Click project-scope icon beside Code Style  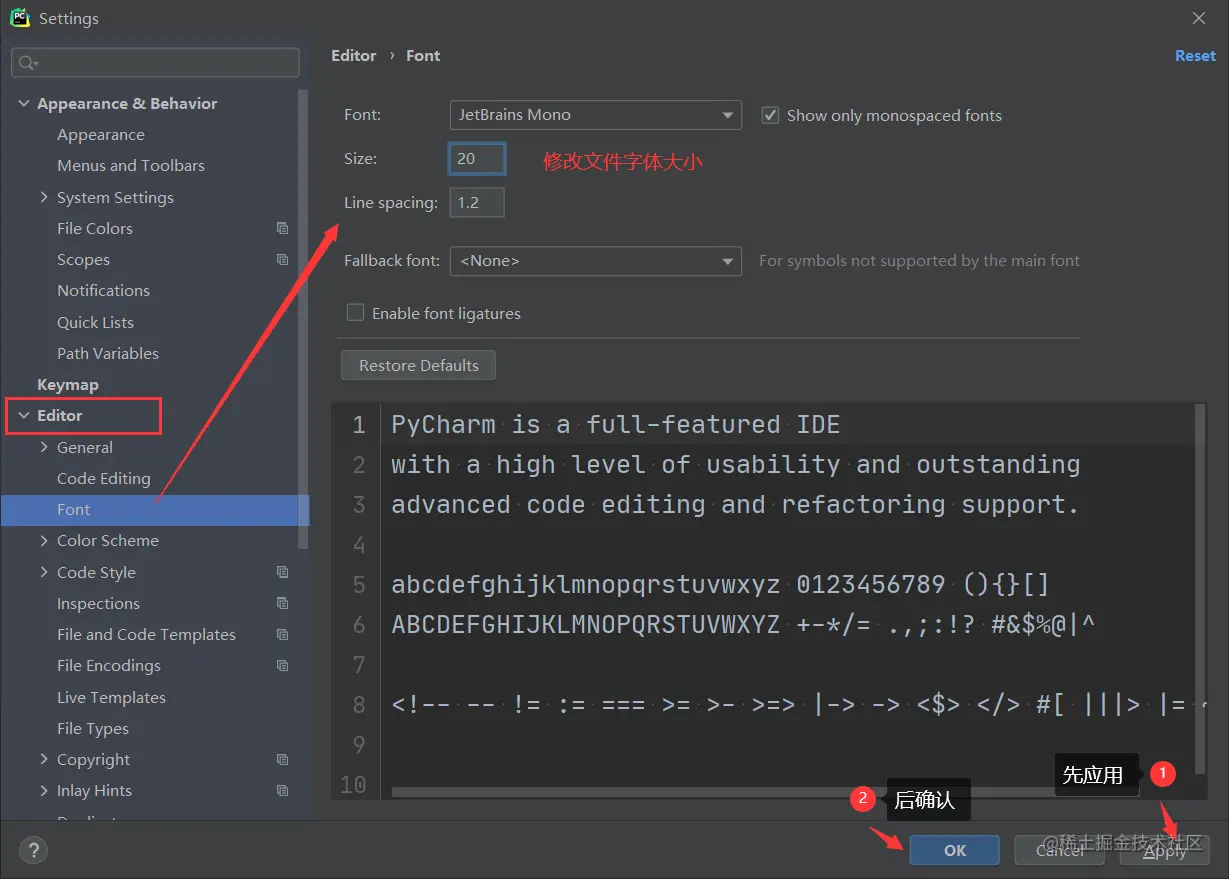[x=282, y=572]
